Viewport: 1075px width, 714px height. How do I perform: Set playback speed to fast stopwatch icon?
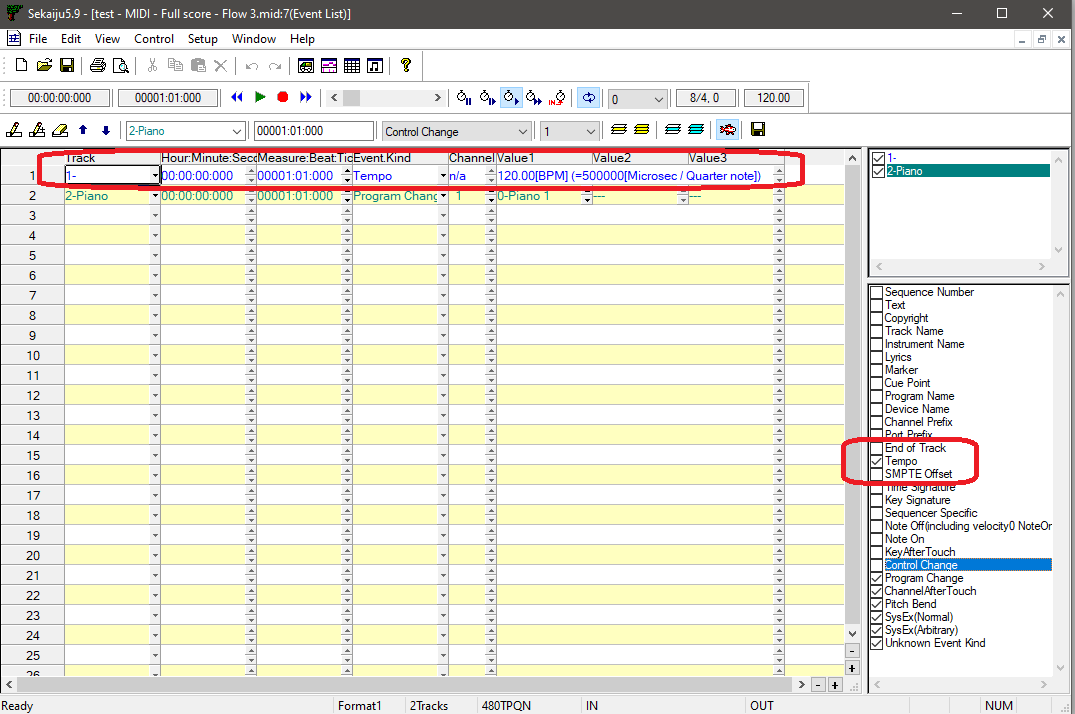coord(533,97)
